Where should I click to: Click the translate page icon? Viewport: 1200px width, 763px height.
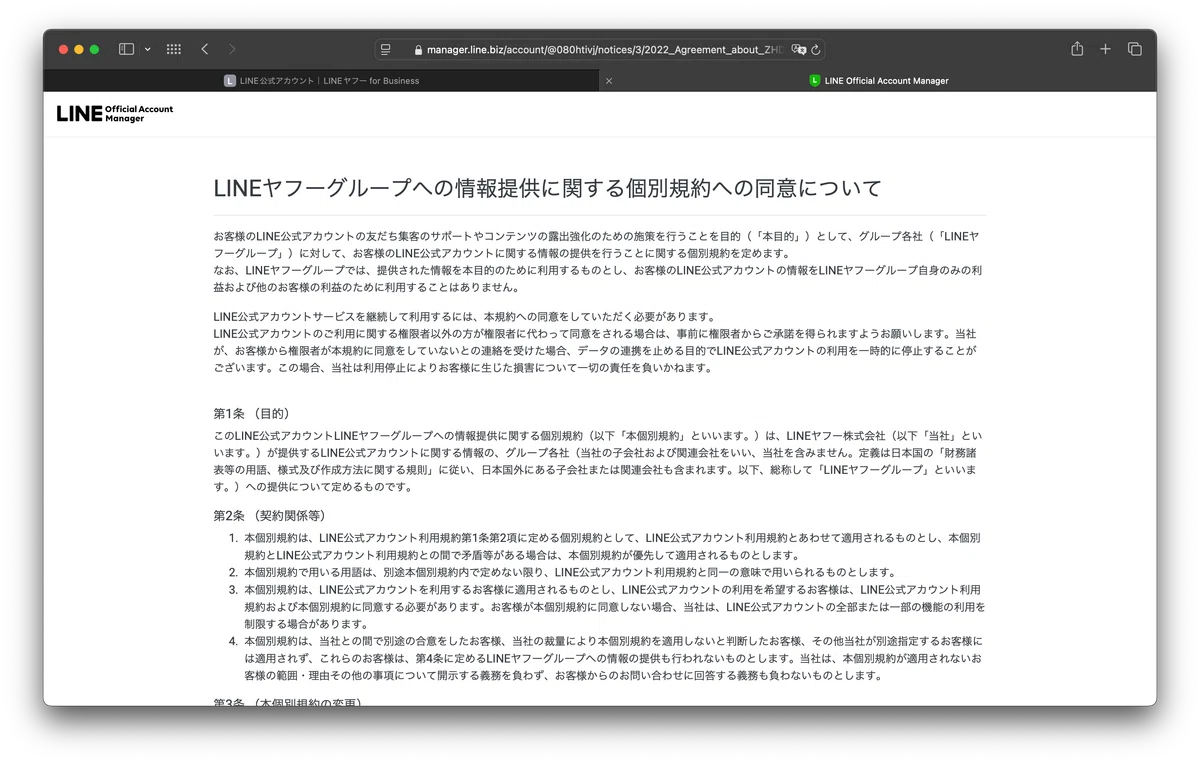798,49
